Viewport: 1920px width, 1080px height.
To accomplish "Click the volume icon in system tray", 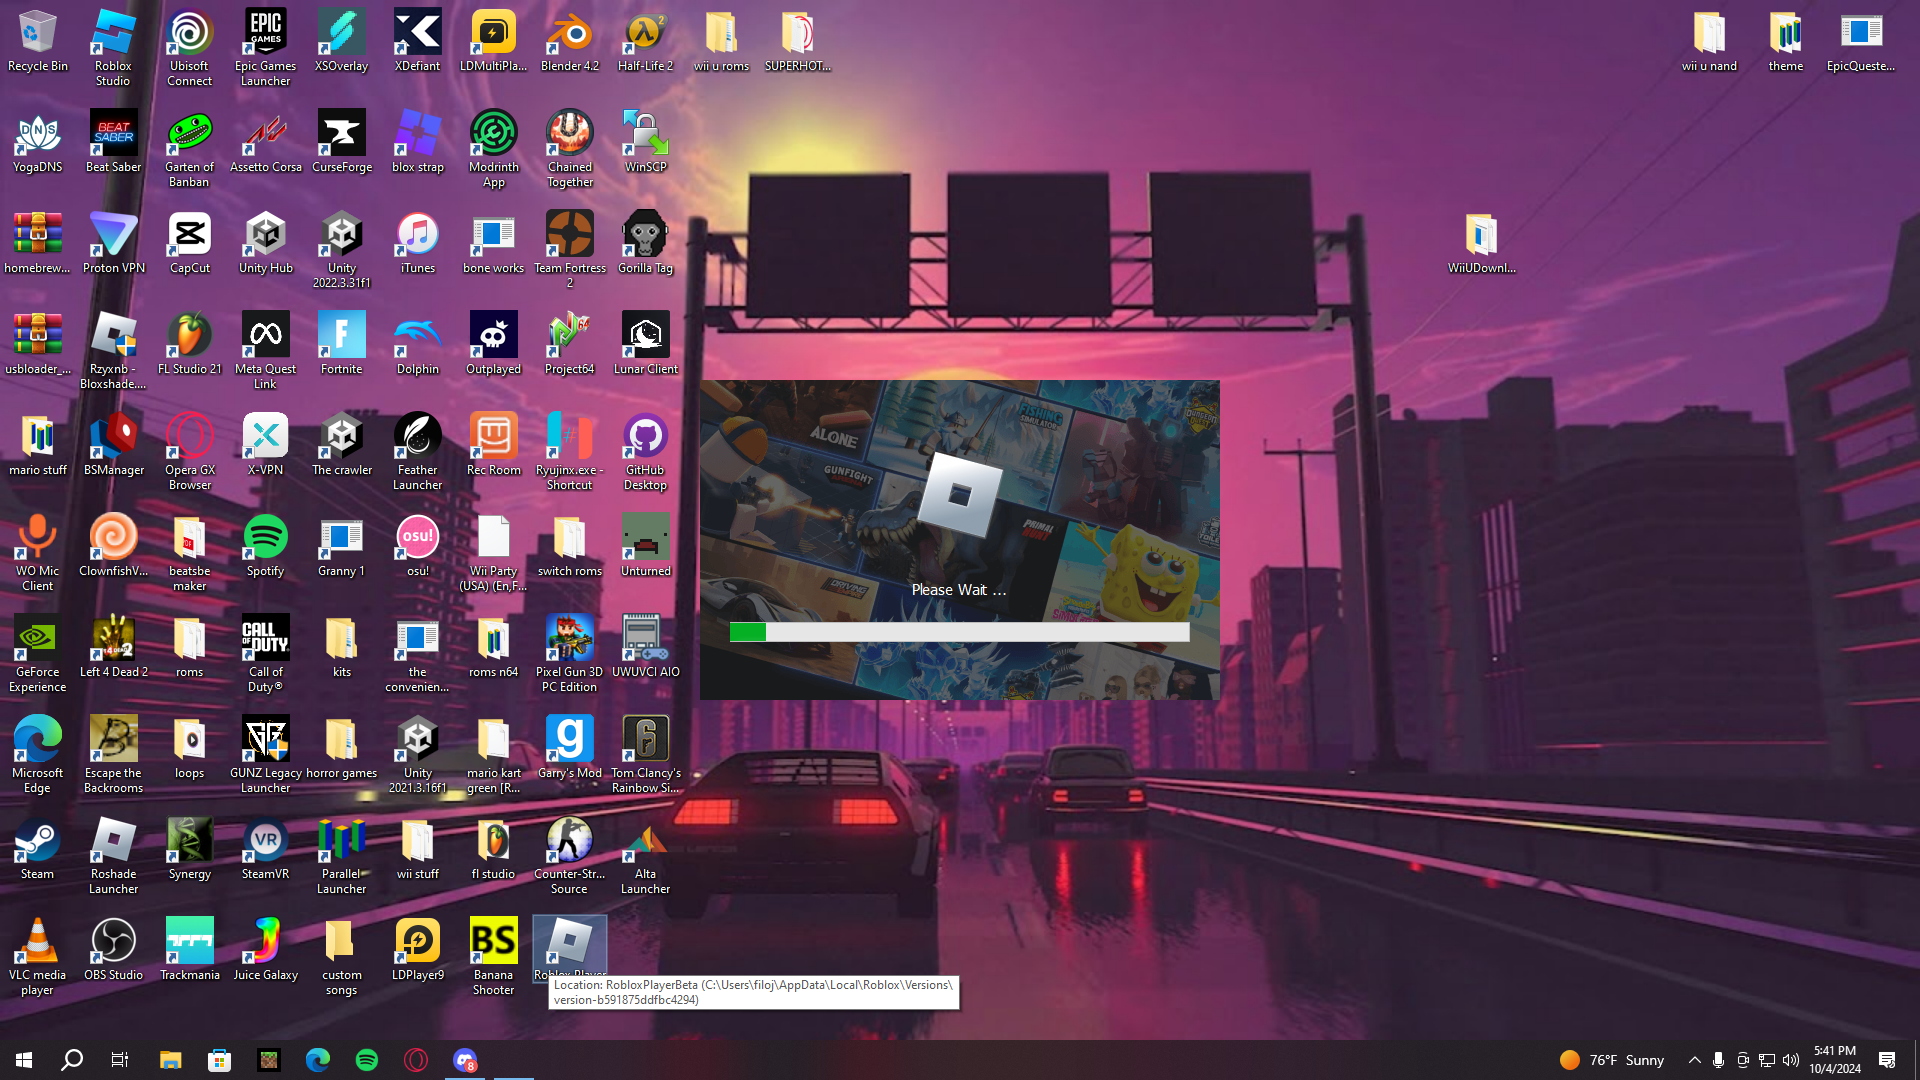I will [x=1791, y=1060].
